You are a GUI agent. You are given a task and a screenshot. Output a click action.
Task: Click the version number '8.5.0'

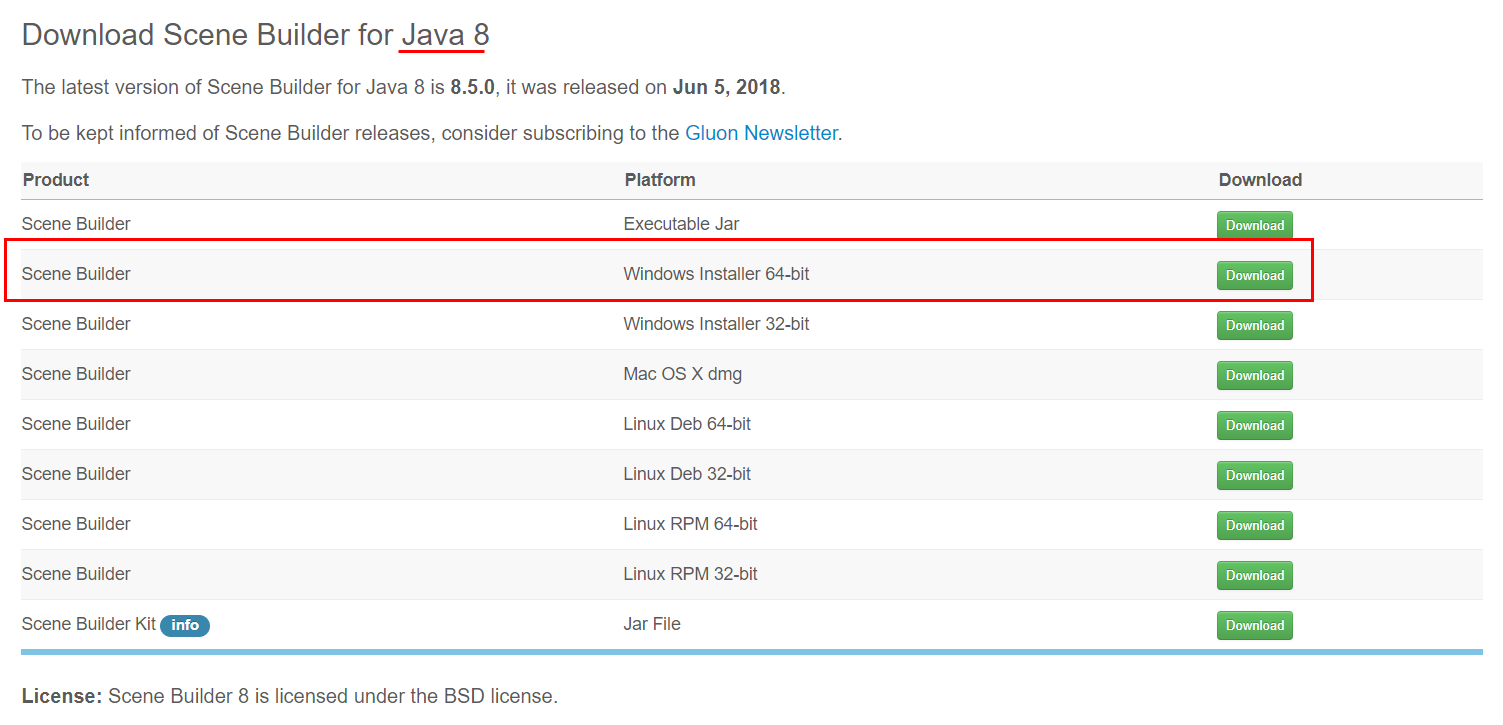(472, 87)
